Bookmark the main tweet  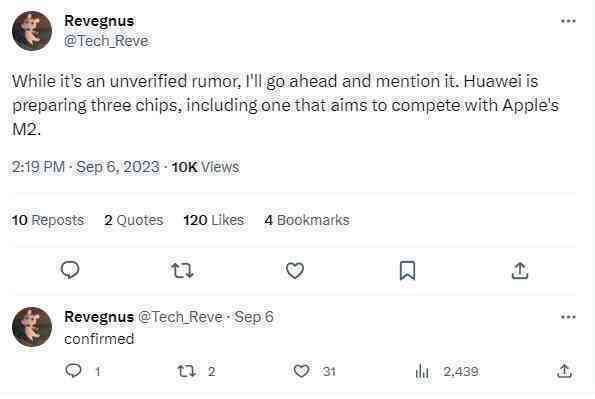point(408,270)
